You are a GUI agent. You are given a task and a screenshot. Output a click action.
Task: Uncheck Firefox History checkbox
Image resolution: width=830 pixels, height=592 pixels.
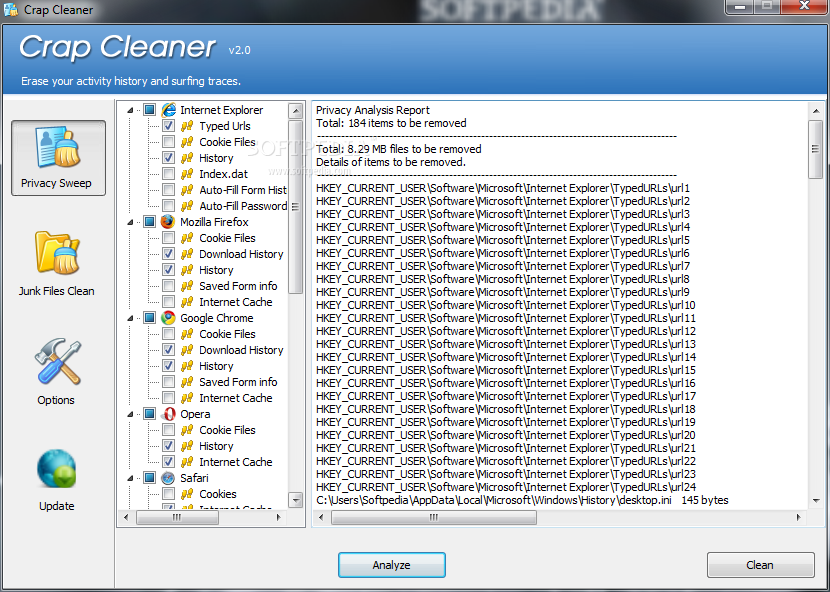point(168,270)
